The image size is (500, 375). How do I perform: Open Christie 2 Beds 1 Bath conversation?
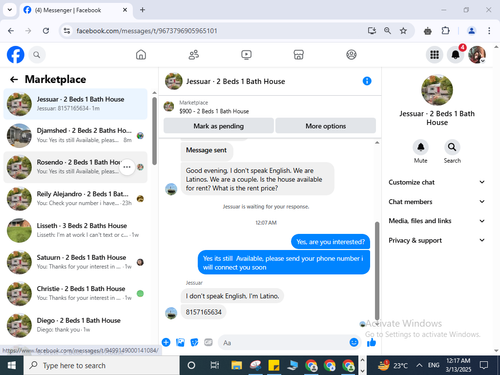[75, 293]
